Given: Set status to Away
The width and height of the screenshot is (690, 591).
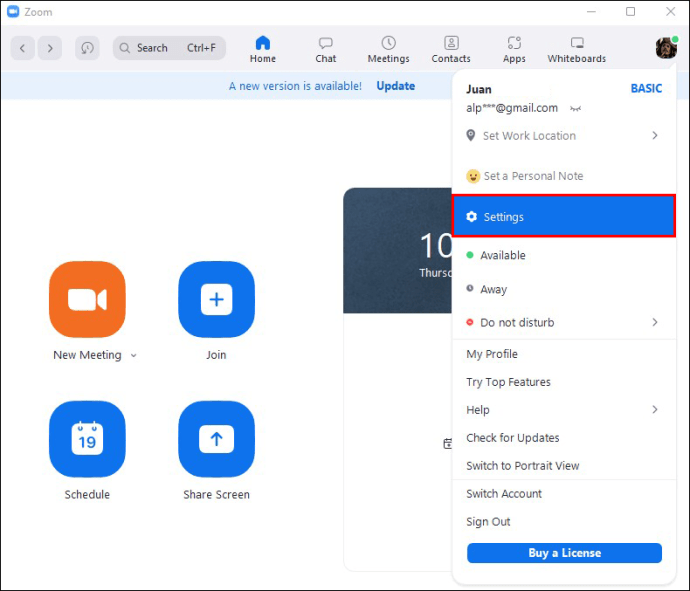Looking at the screenshot, I should coord(493,289).
